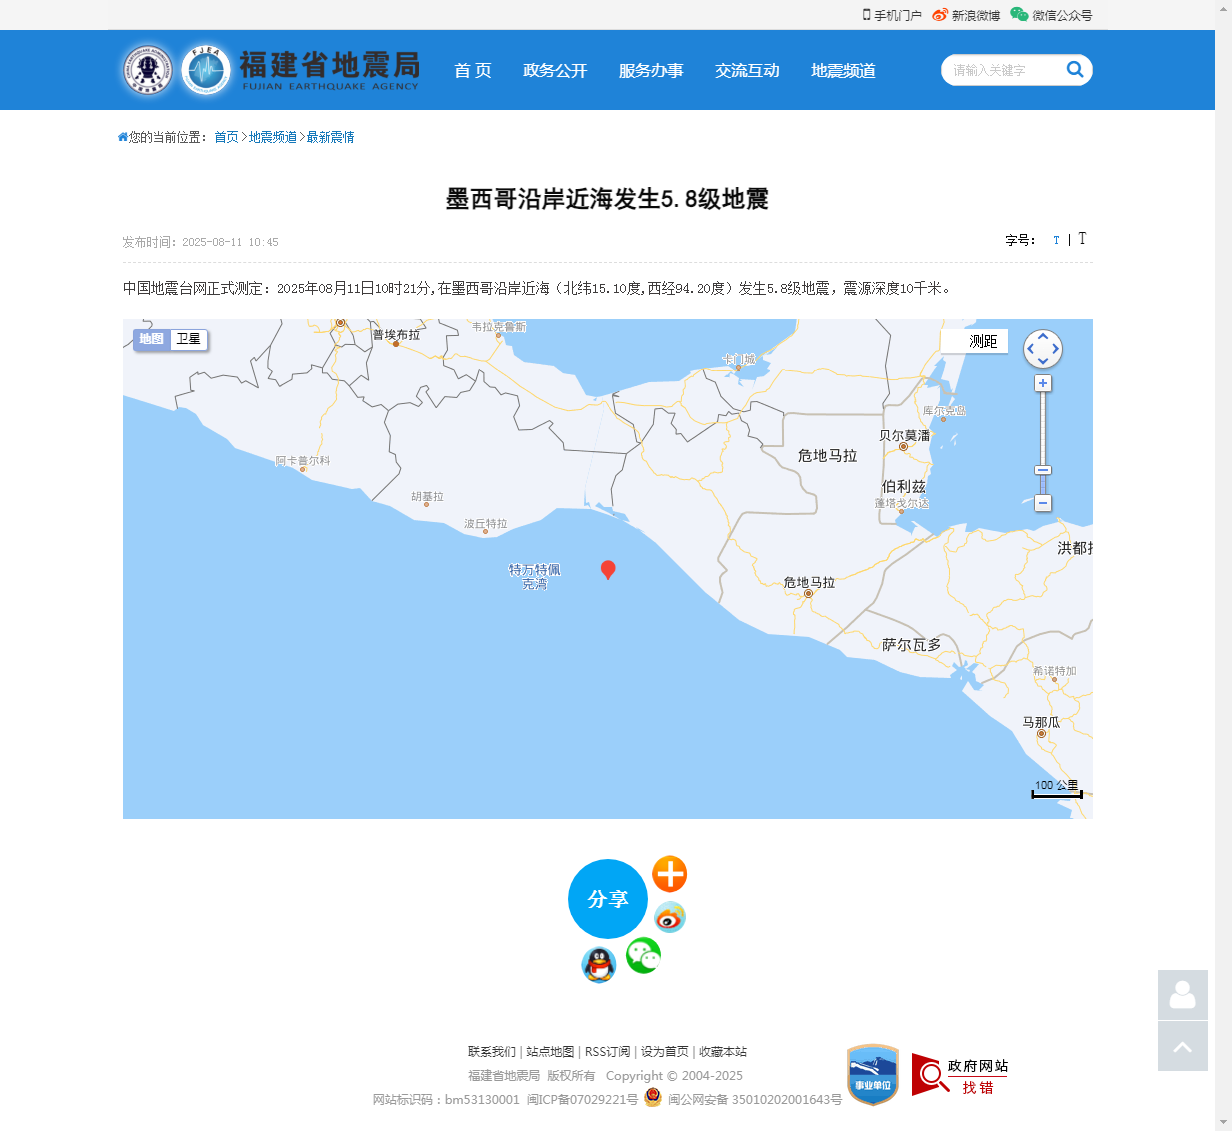This screenshot has height=1131, width=1232.
Task: Click the map zoom slider handle
Action: [1043, 470]
